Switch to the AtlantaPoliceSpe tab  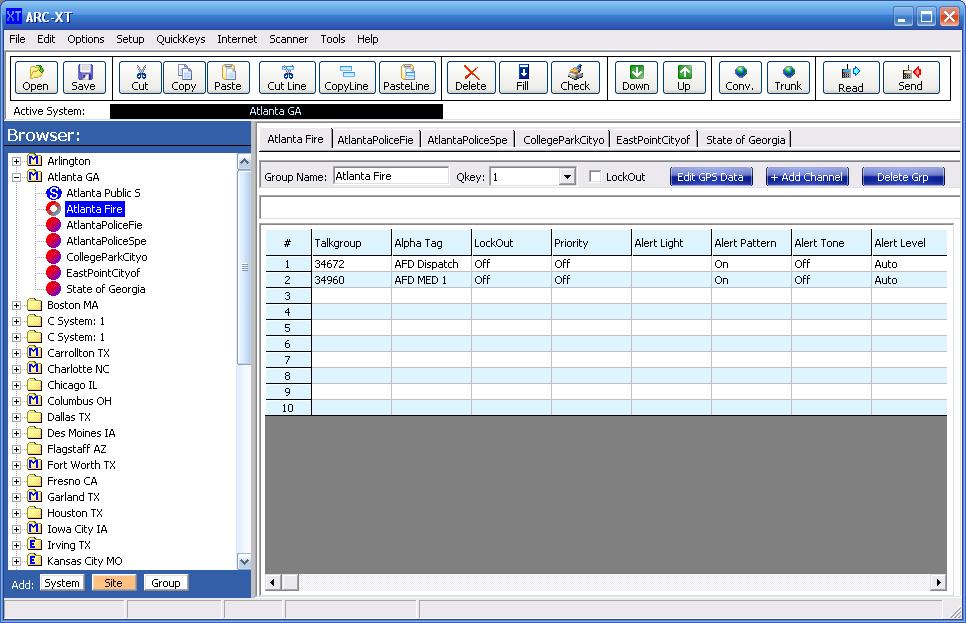(468, 140)
